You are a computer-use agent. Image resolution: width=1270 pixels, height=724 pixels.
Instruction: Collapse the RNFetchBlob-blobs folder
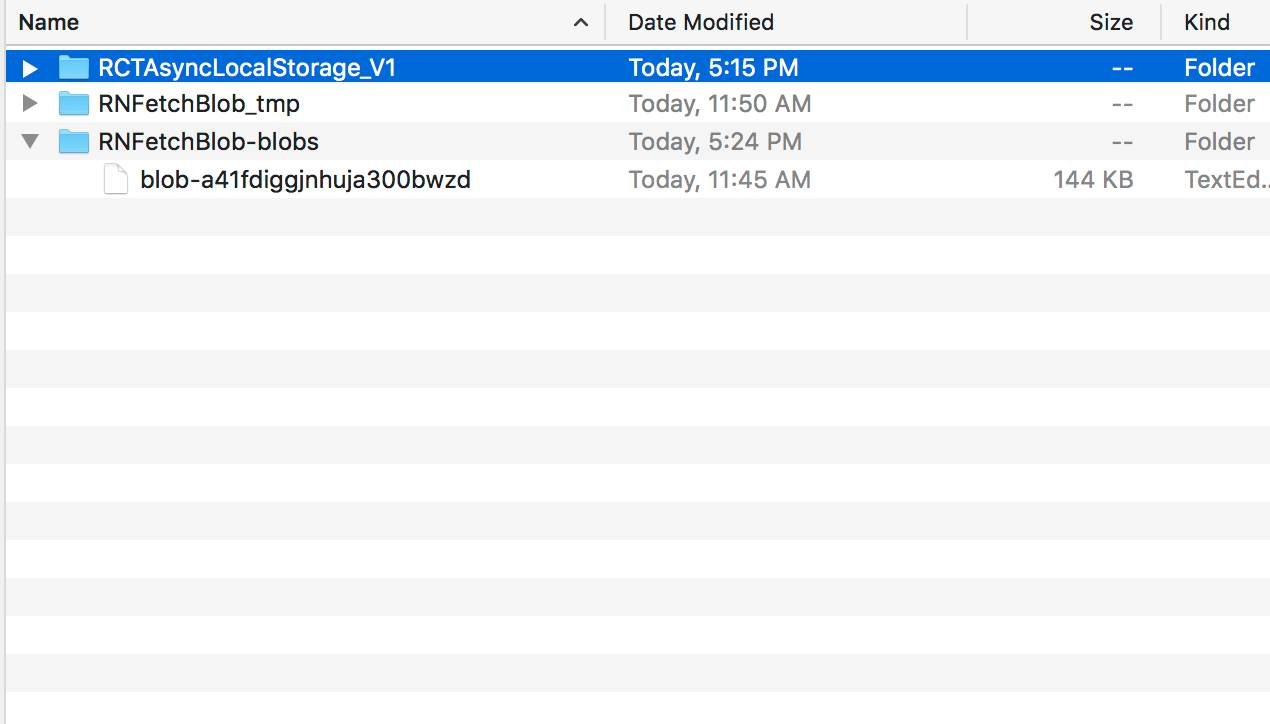point(30,142)
